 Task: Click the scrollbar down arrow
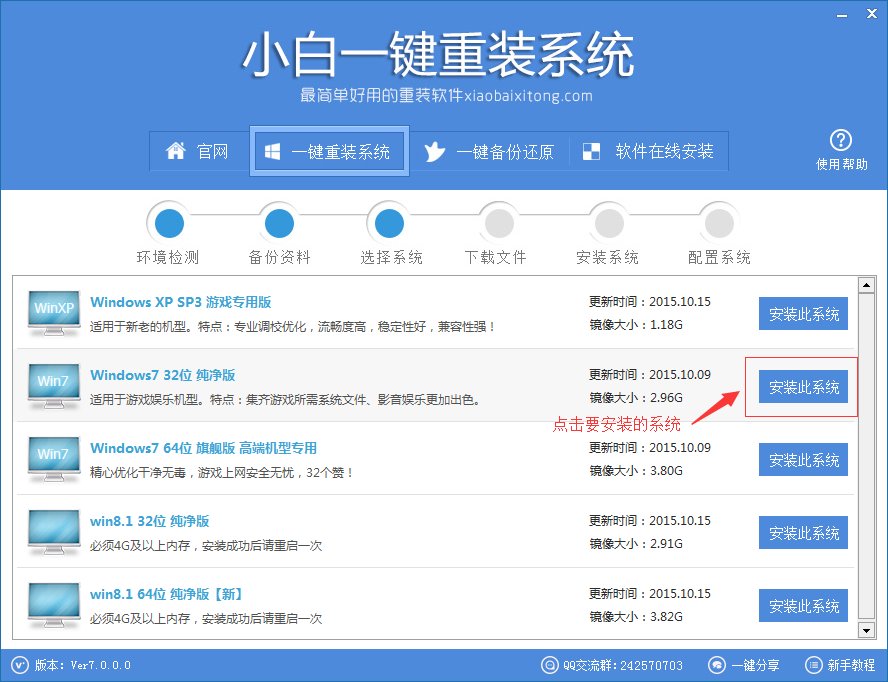pos(868,631)
